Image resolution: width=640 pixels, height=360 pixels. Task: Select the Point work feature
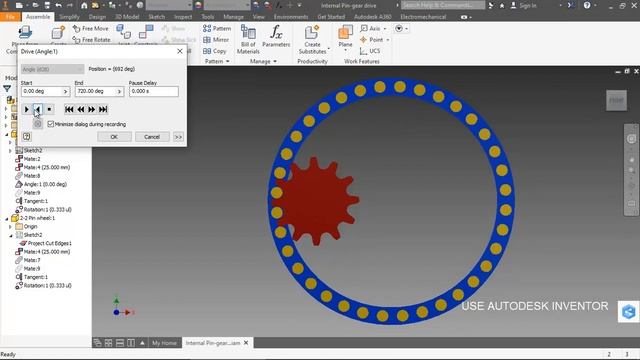point(372,40)
